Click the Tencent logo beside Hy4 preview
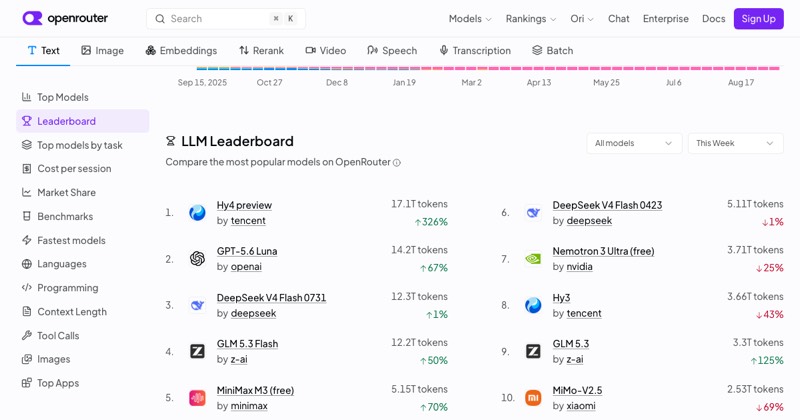 point(197,212)
